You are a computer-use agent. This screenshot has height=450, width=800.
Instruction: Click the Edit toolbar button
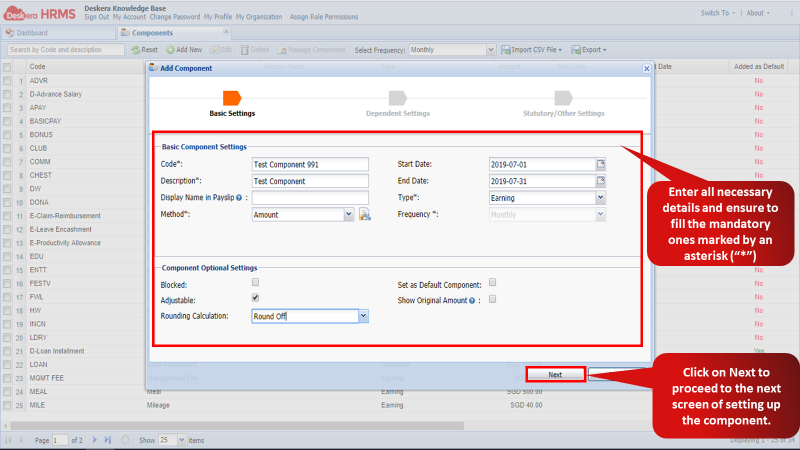point(221,49)
